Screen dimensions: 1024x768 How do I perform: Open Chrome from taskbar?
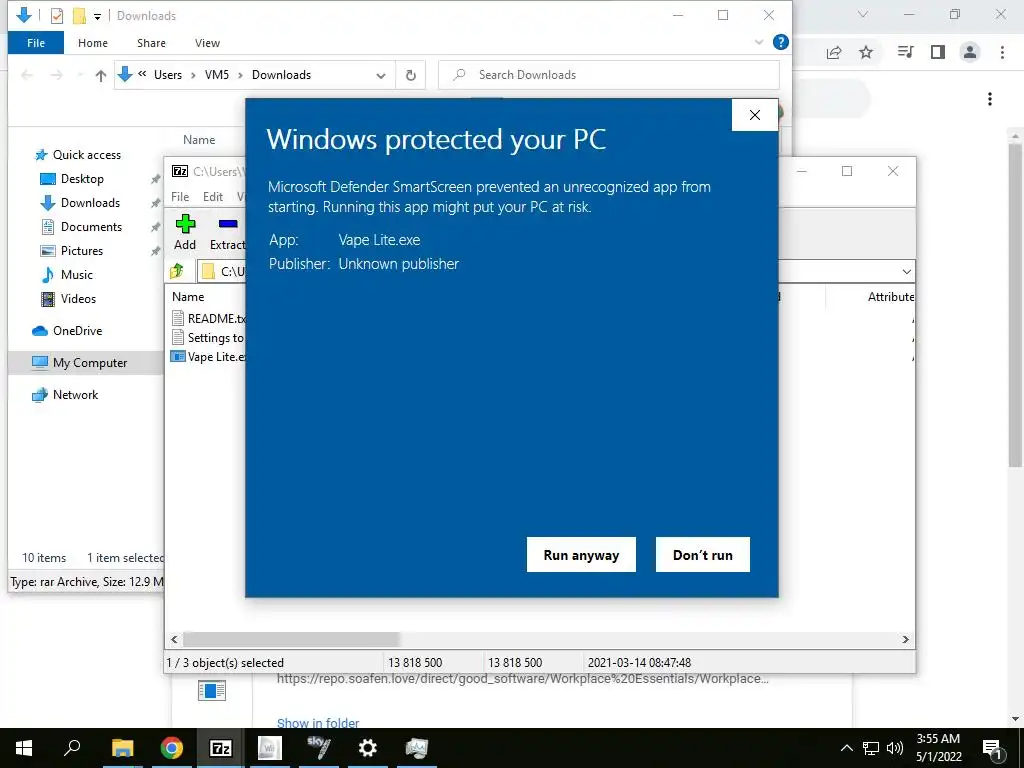[x=172, y=748]
